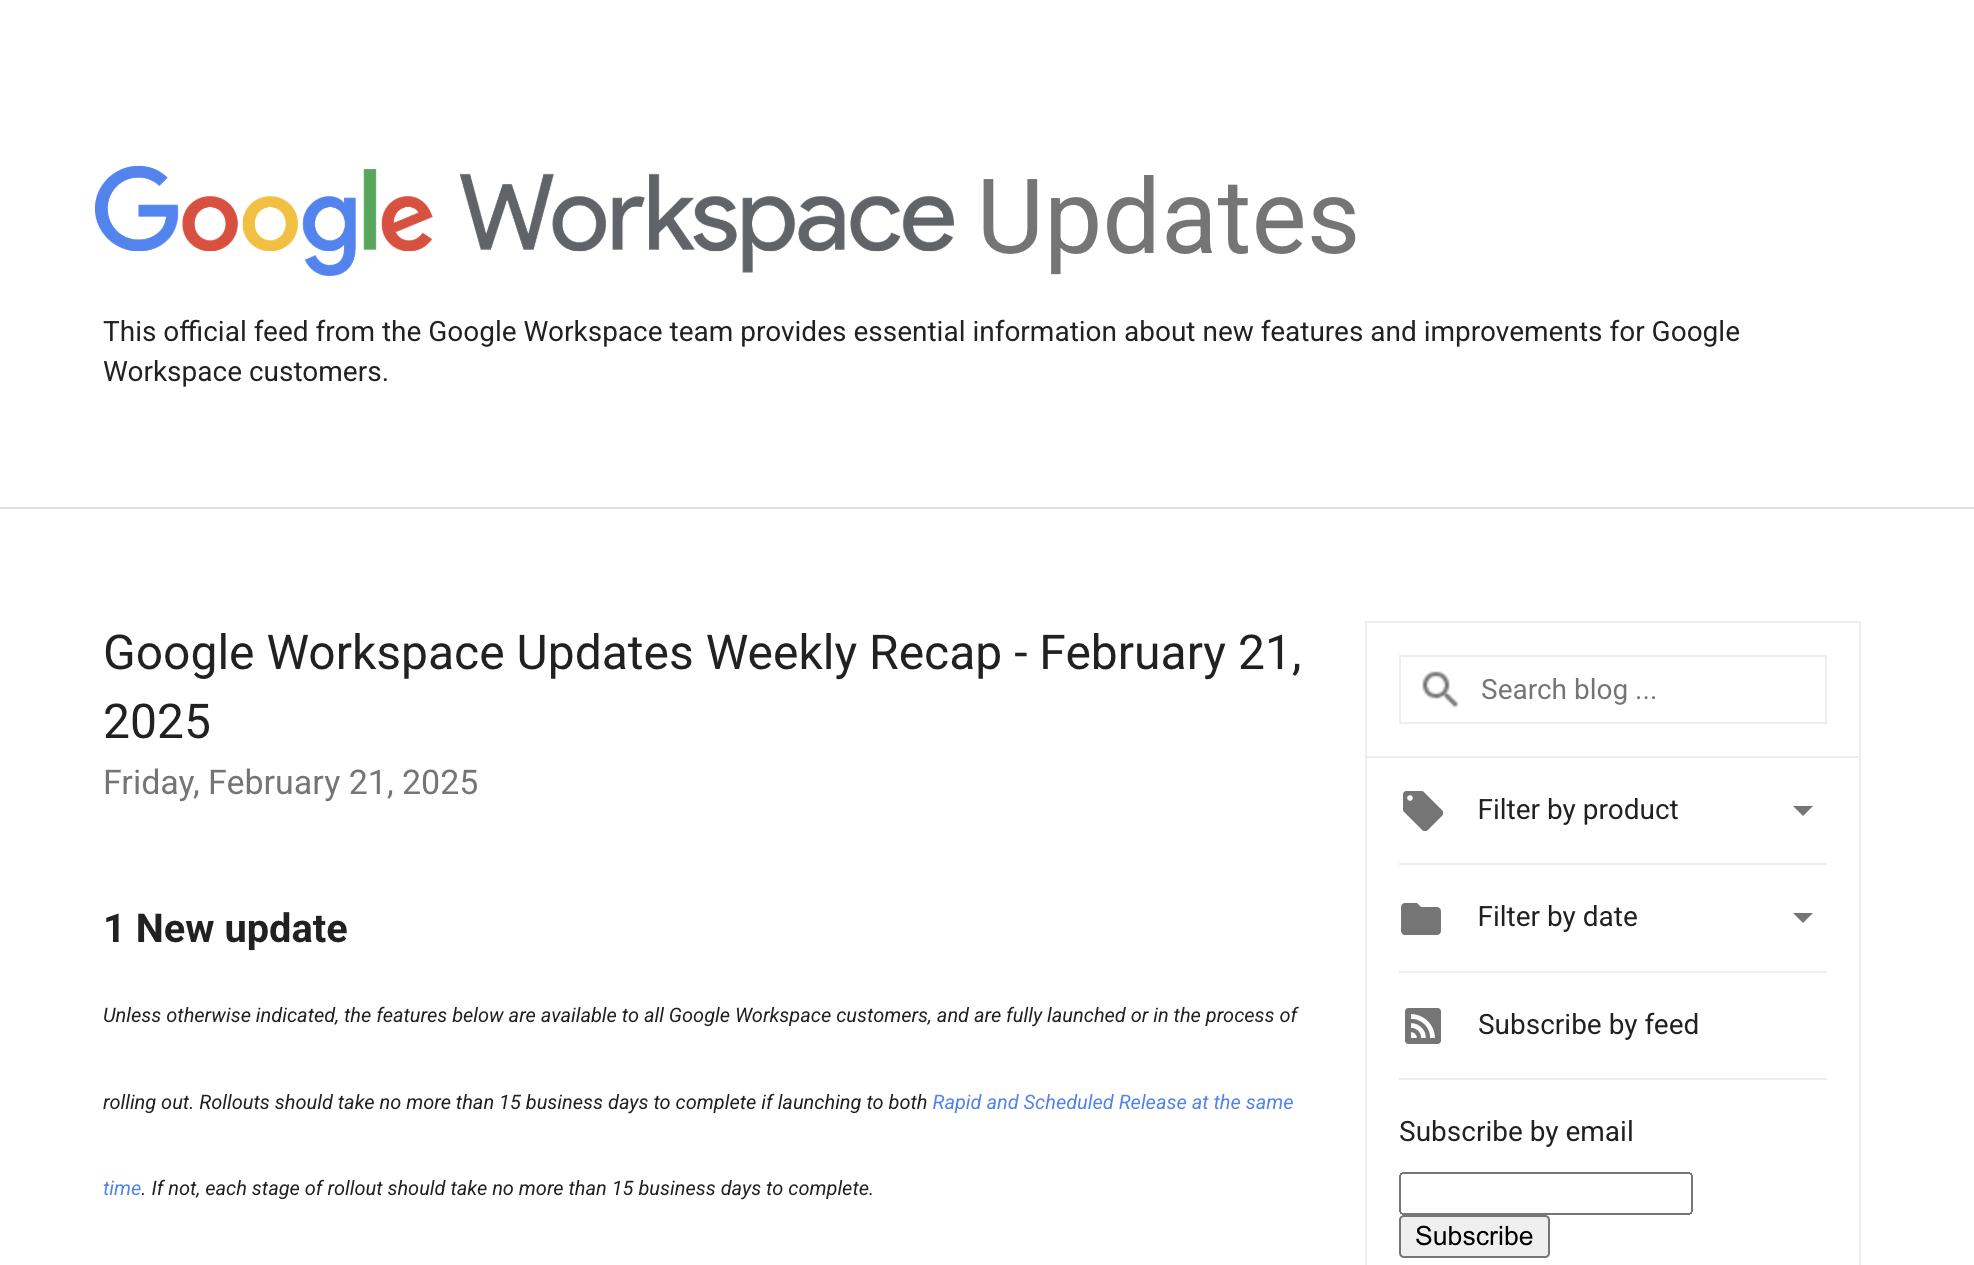Viewport: 1974px width, 1265px height.
Task: Click the '1 New update' heading
Action: [x=225, y=928]
